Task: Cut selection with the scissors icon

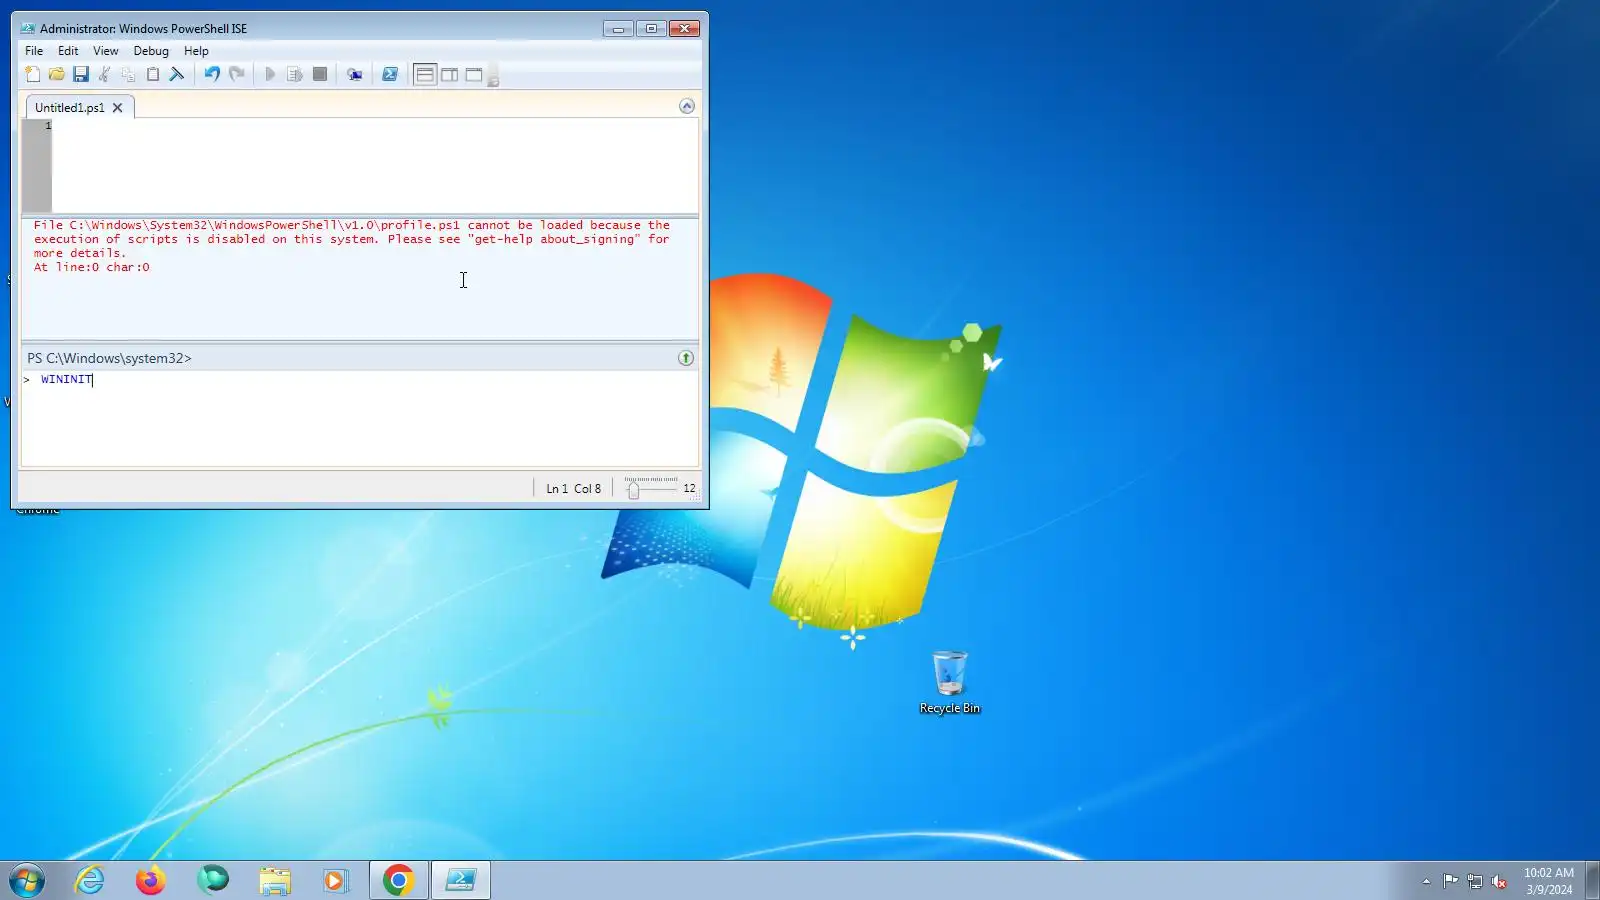Action: (x=105, y=74)
